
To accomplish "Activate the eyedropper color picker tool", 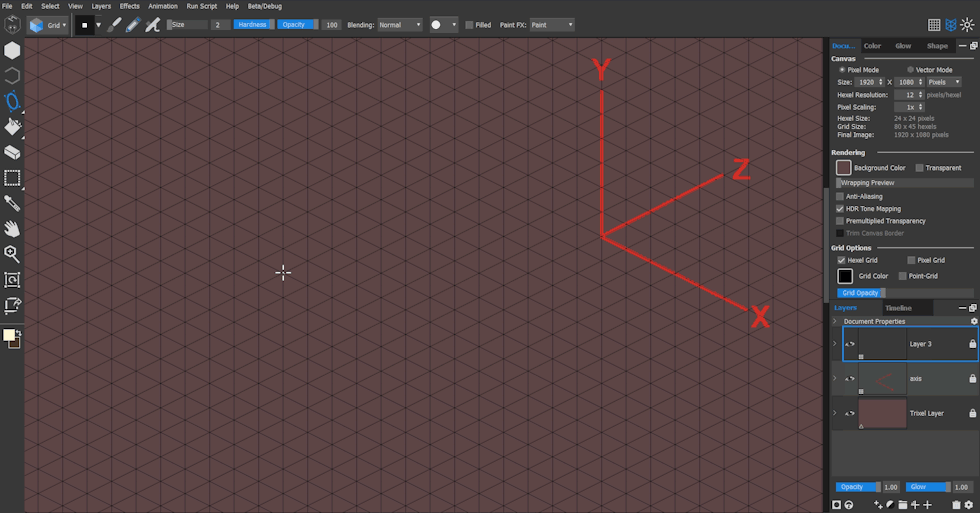I will pyautogui.click(x=13, y=203).
